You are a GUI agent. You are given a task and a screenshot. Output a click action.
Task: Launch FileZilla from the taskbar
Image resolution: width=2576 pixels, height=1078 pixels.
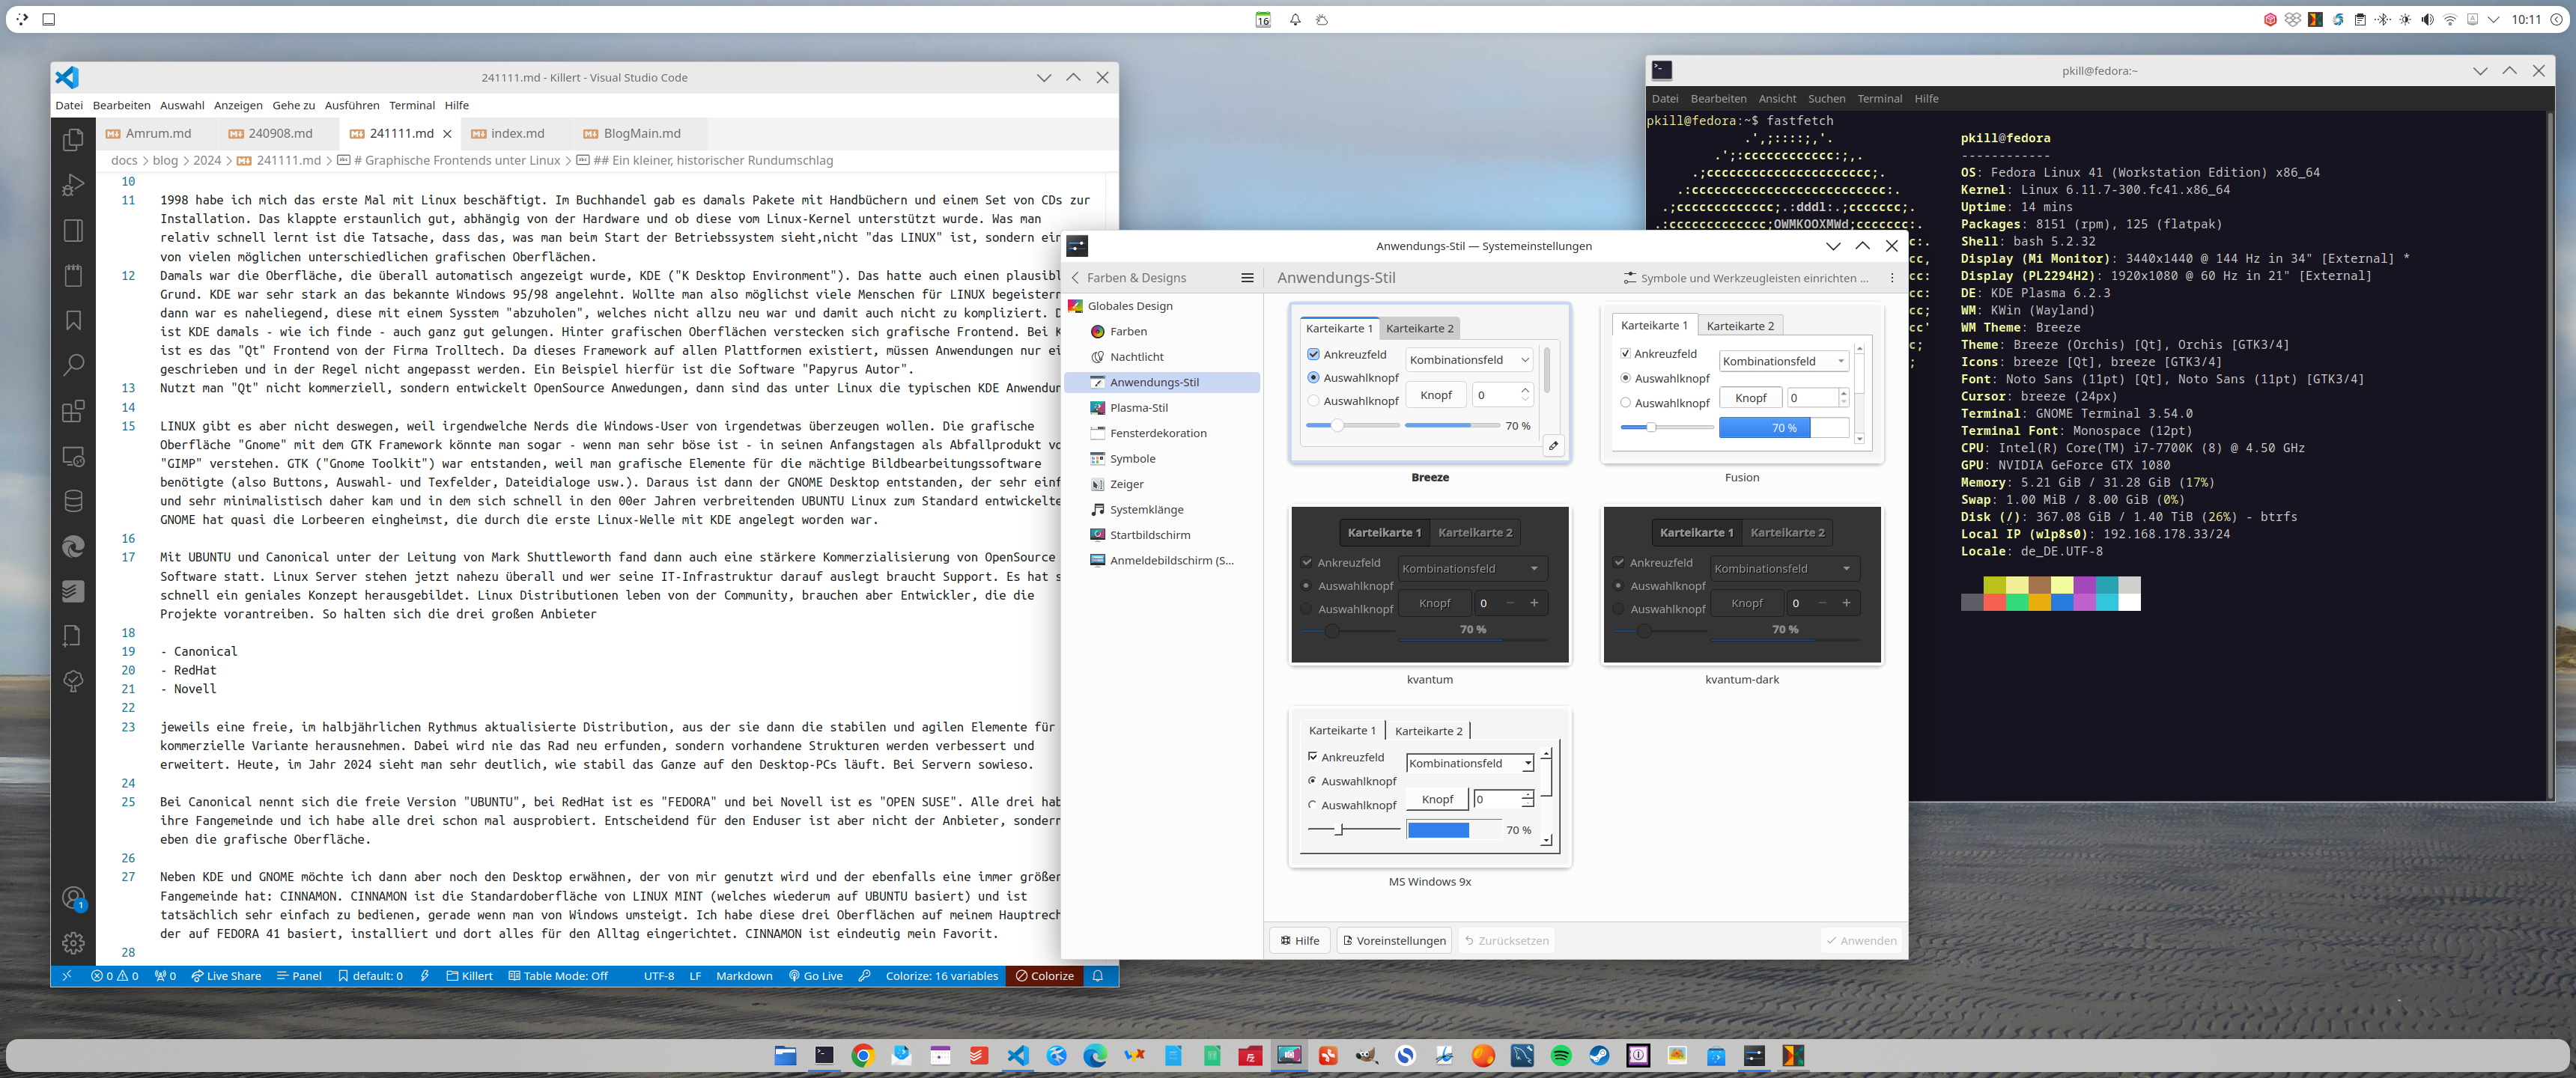pyautogui.click(x=1250, y=1056)
